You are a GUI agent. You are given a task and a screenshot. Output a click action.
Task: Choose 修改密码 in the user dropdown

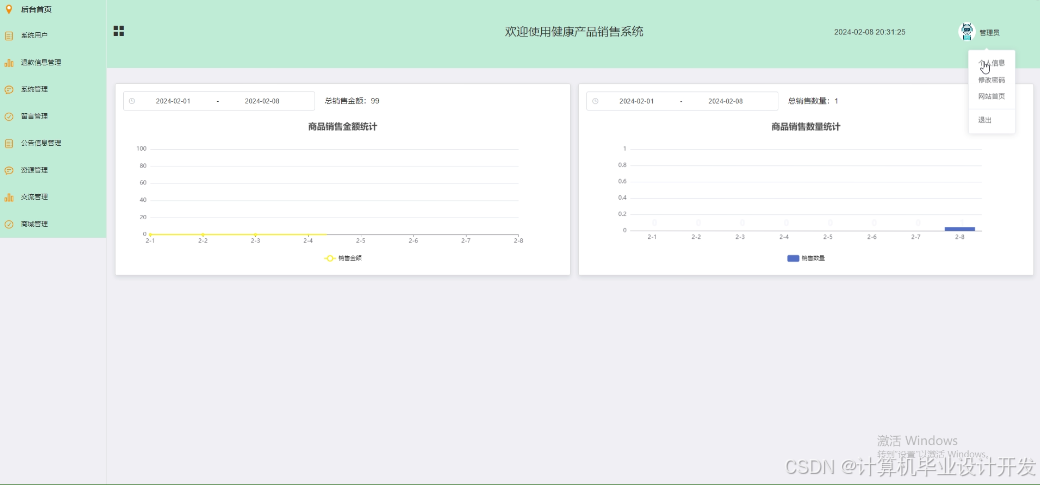tap(992, 80)
